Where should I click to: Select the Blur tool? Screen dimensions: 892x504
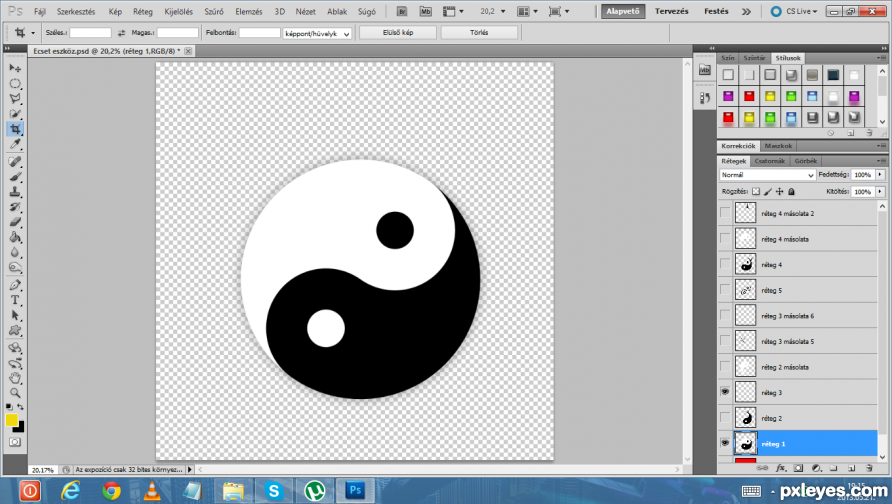point(15,253)
